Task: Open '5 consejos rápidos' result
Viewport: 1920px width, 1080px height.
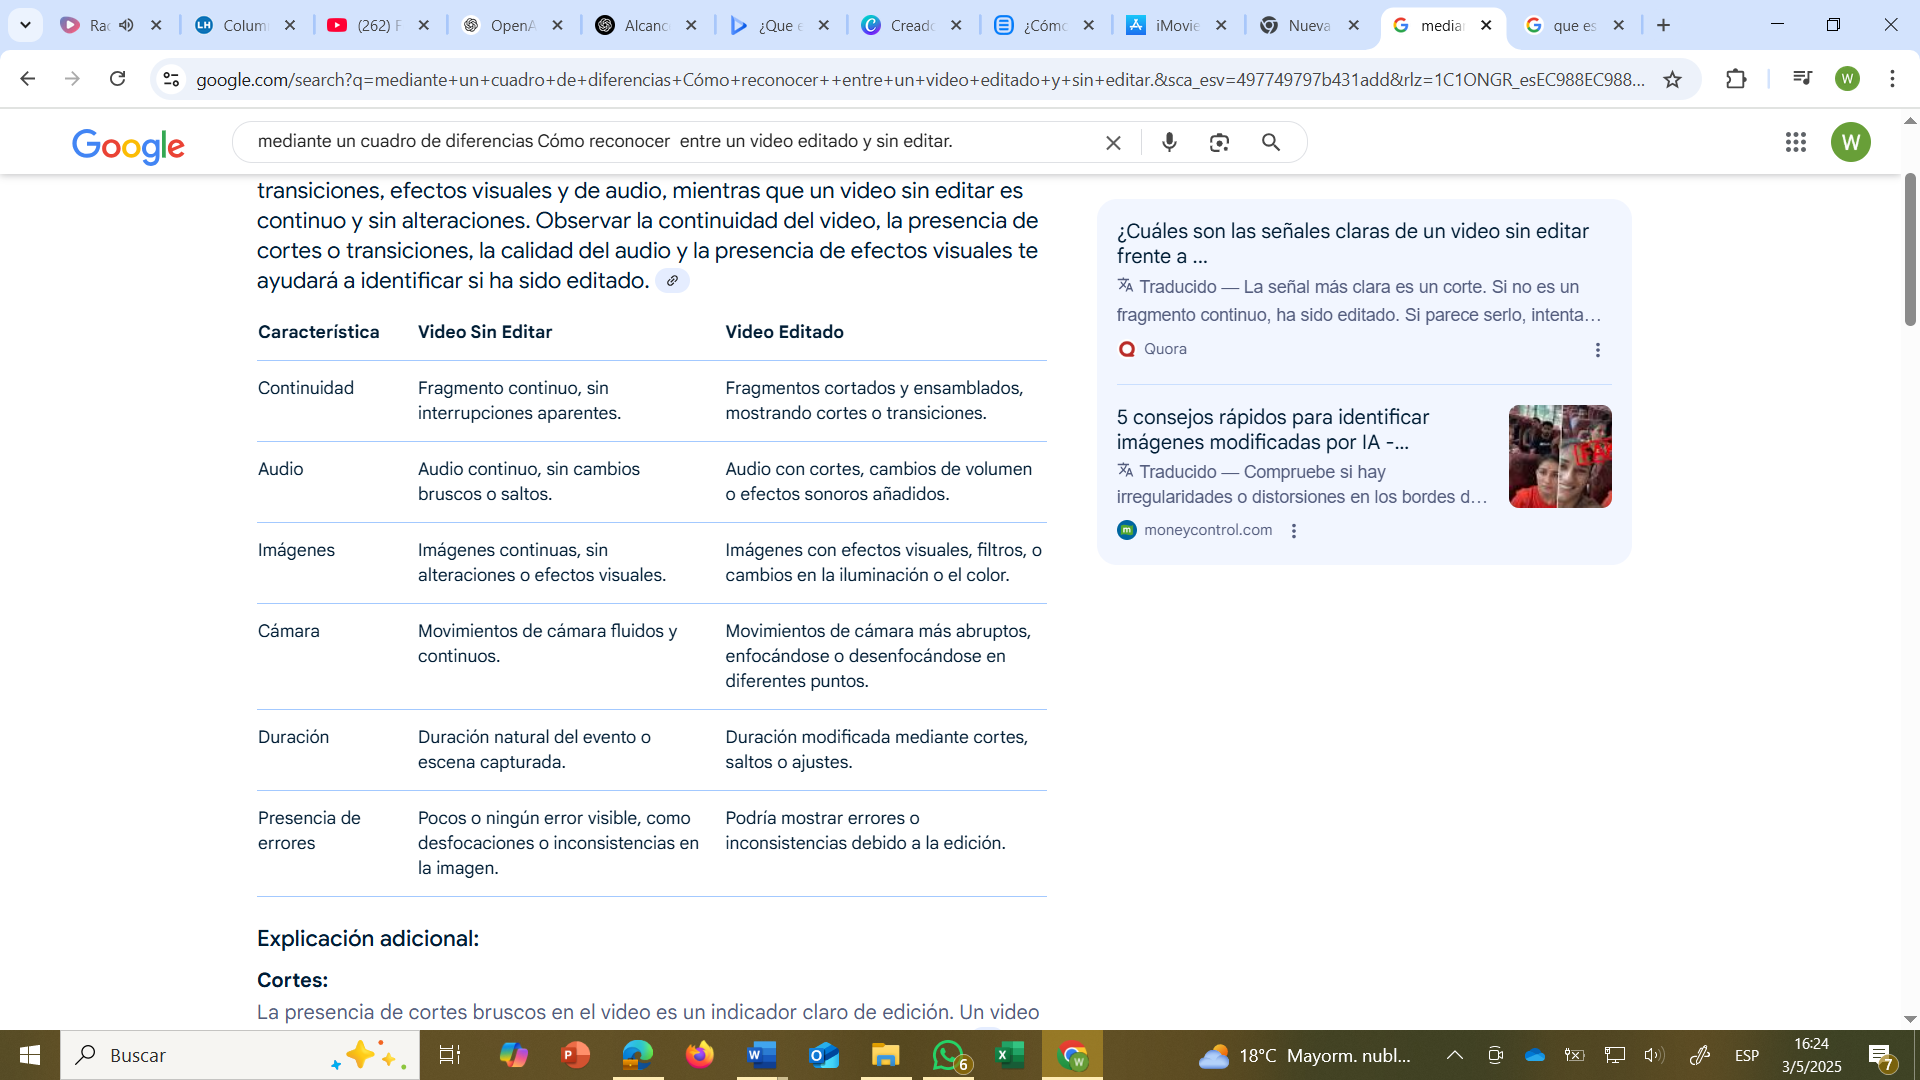Action: 1273,429
